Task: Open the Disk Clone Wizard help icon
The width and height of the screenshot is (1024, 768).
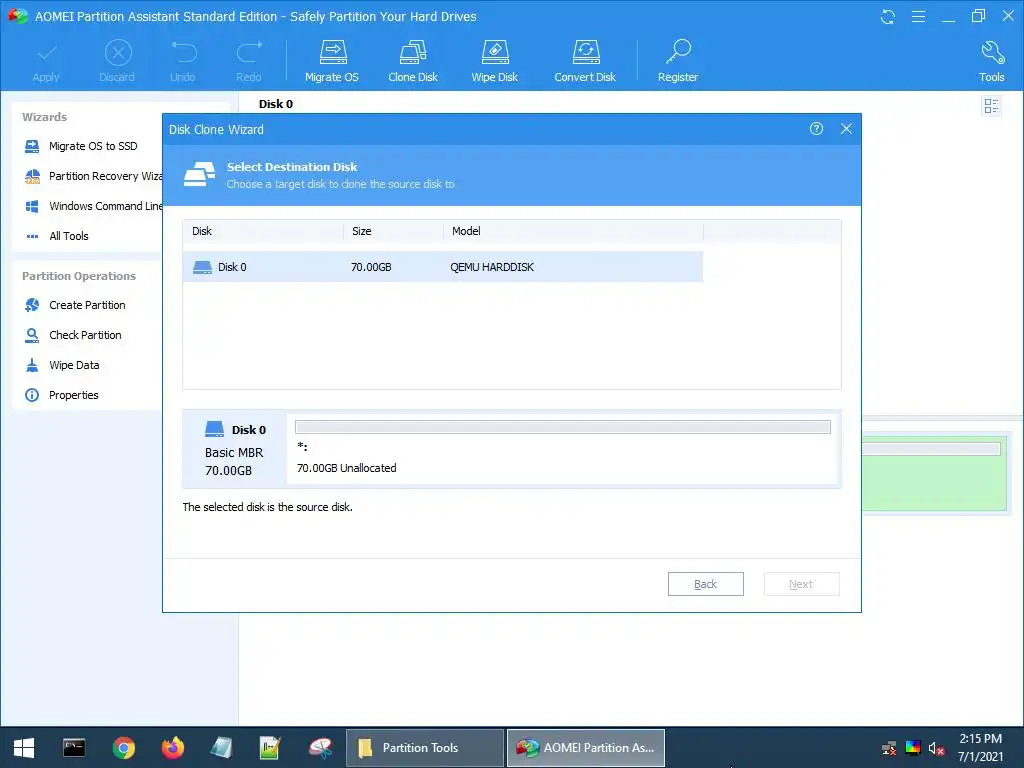Action: (816, 129)
